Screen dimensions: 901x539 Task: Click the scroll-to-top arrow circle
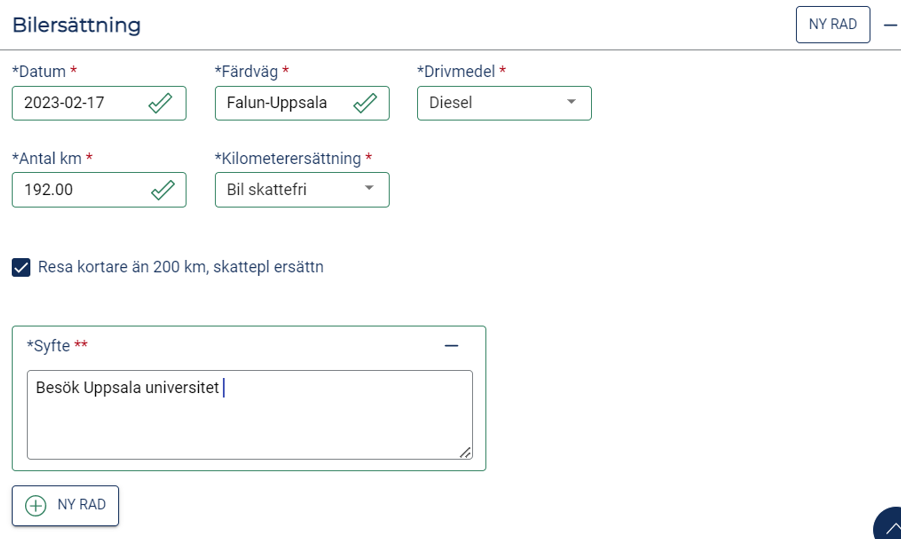pos(889,526)
